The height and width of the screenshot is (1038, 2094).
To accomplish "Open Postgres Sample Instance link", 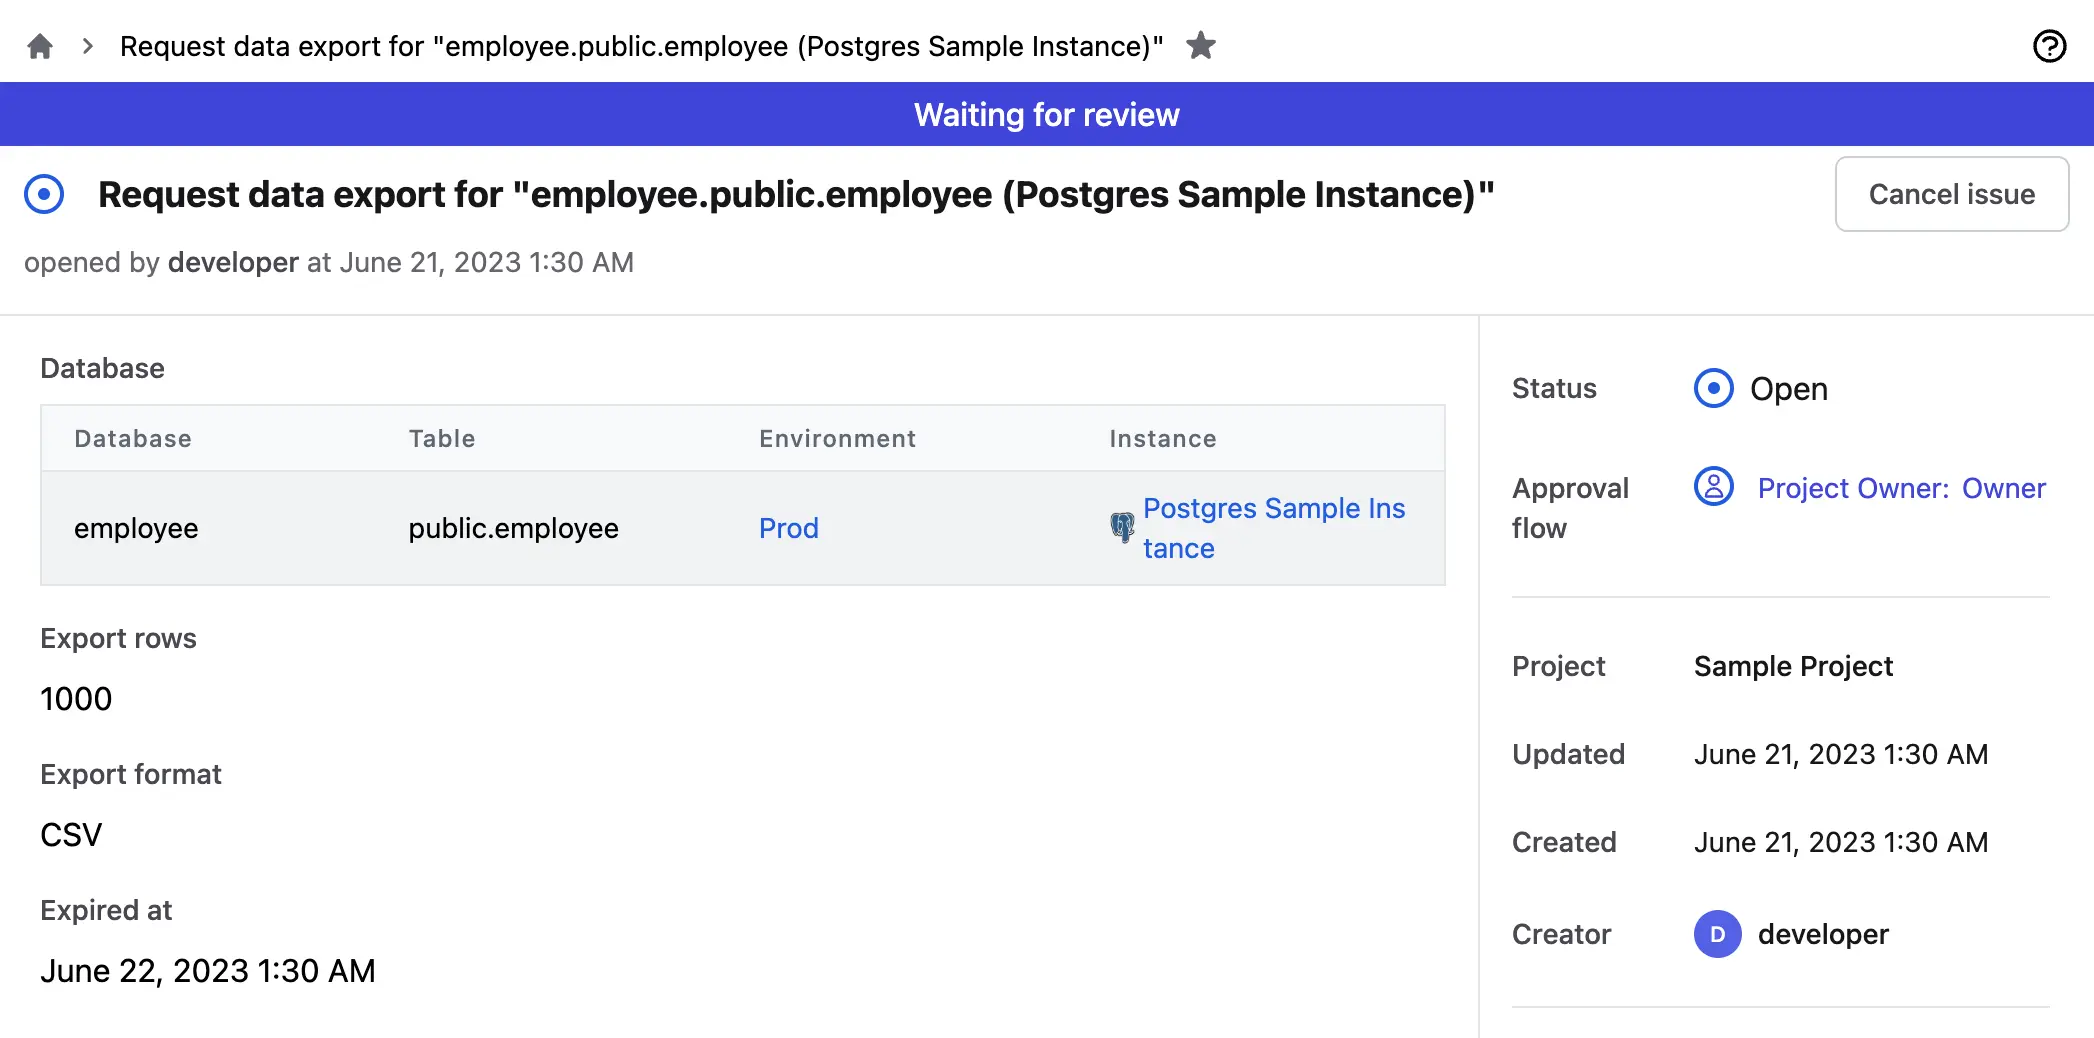I will tap(1274, 528).
